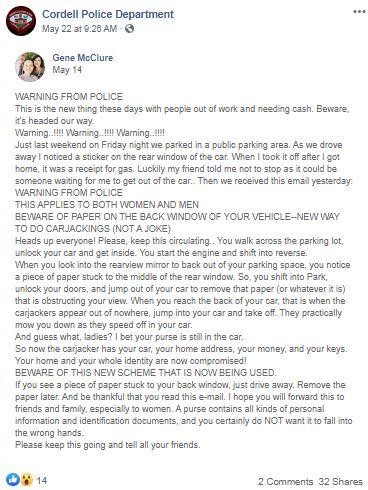
Task: Open the post options three-dot menu
Action: coord(359,12)
